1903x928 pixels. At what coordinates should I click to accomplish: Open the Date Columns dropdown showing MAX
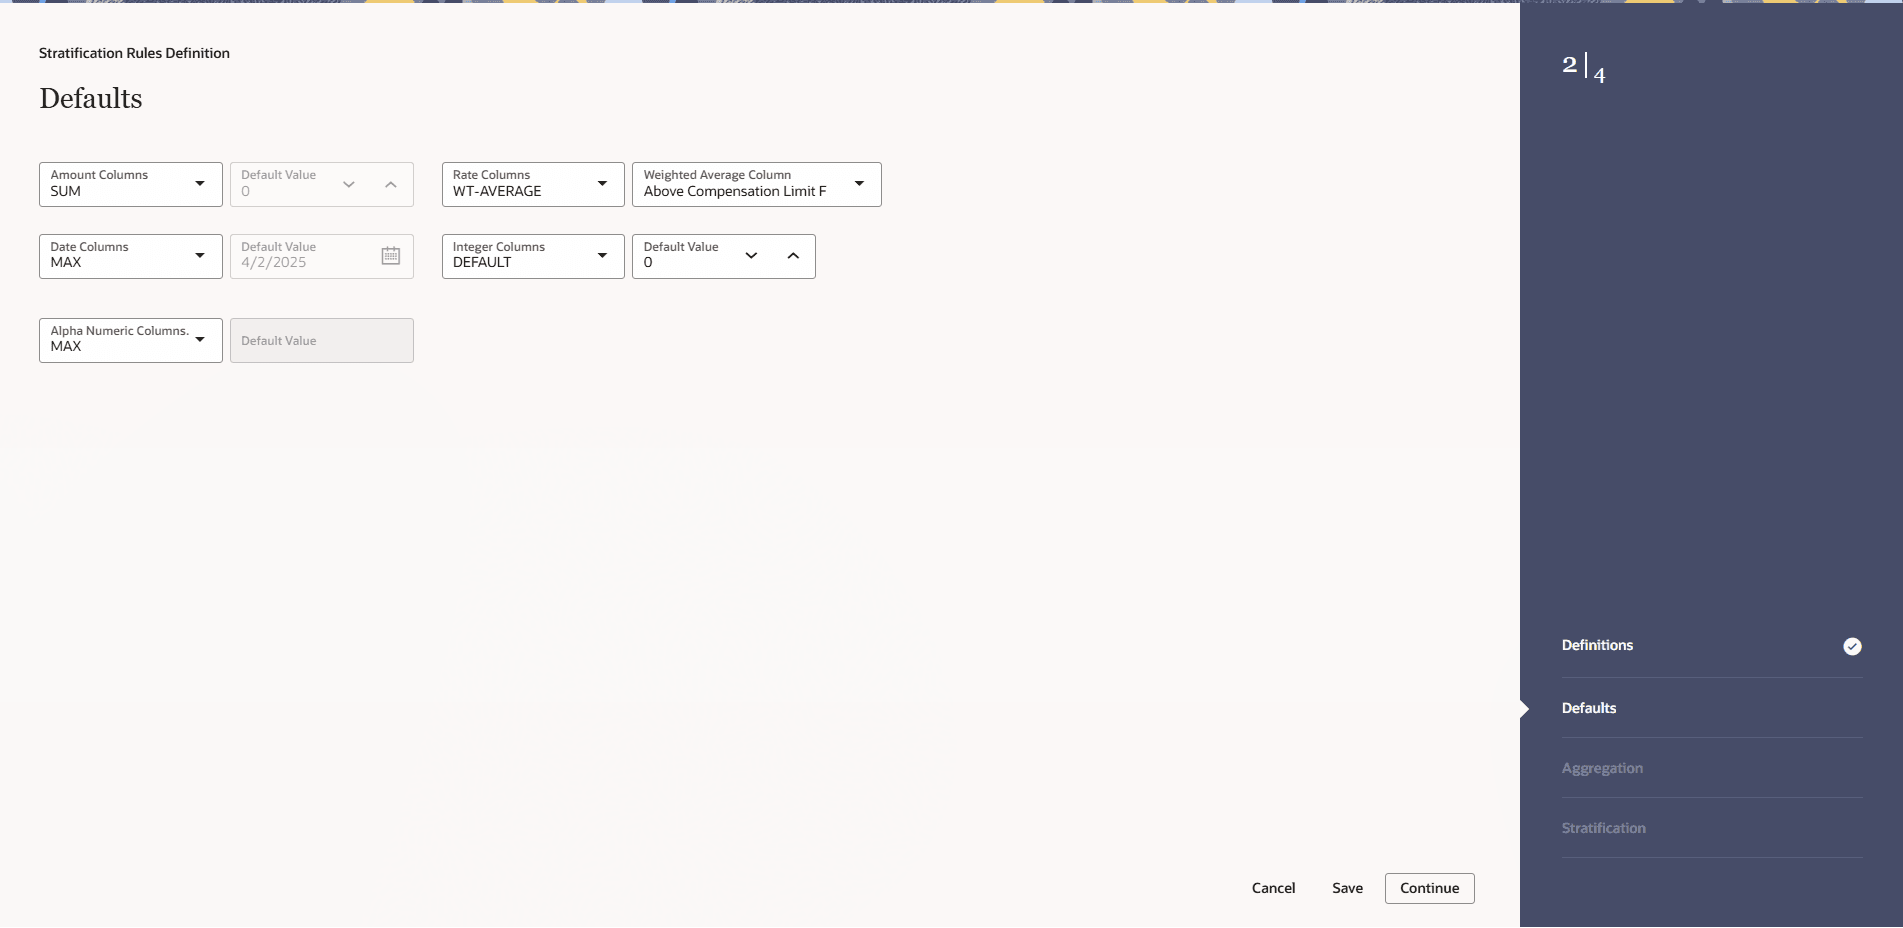tap(130, 256)
